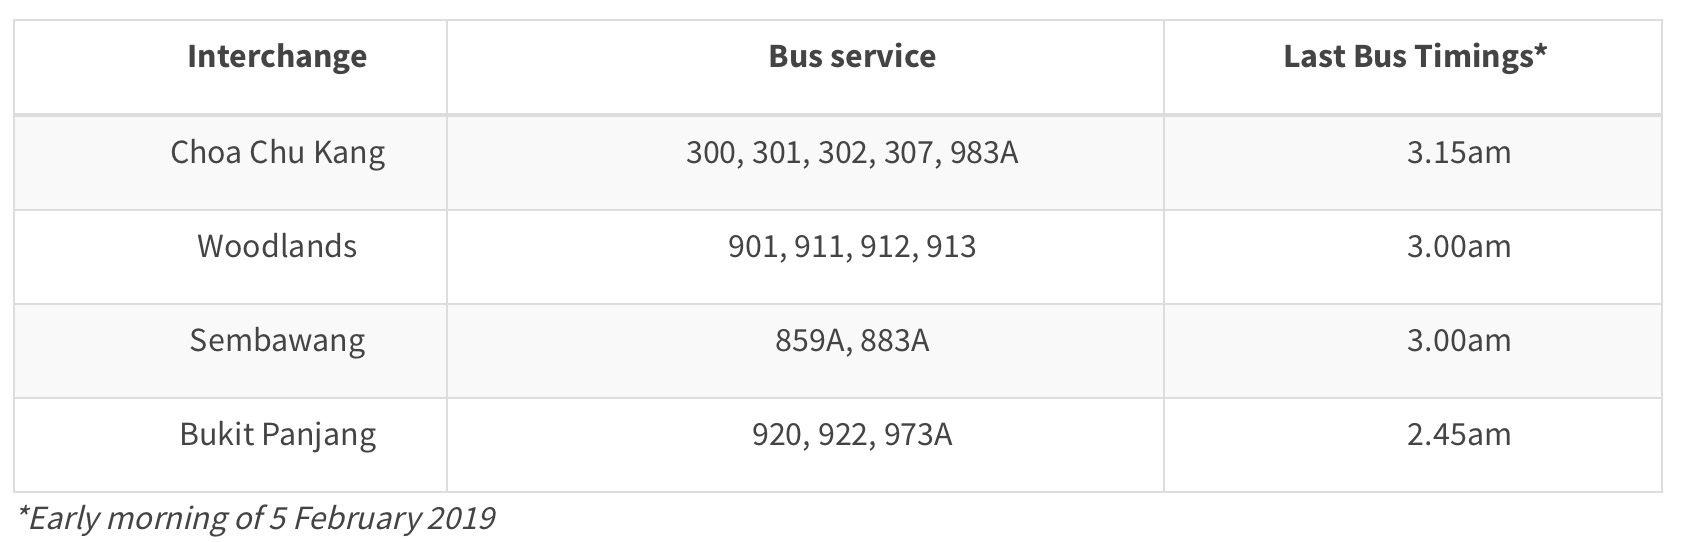Click bus service 913
The height and width of the screenshot is (542, 1683).
tap(951, 247)
